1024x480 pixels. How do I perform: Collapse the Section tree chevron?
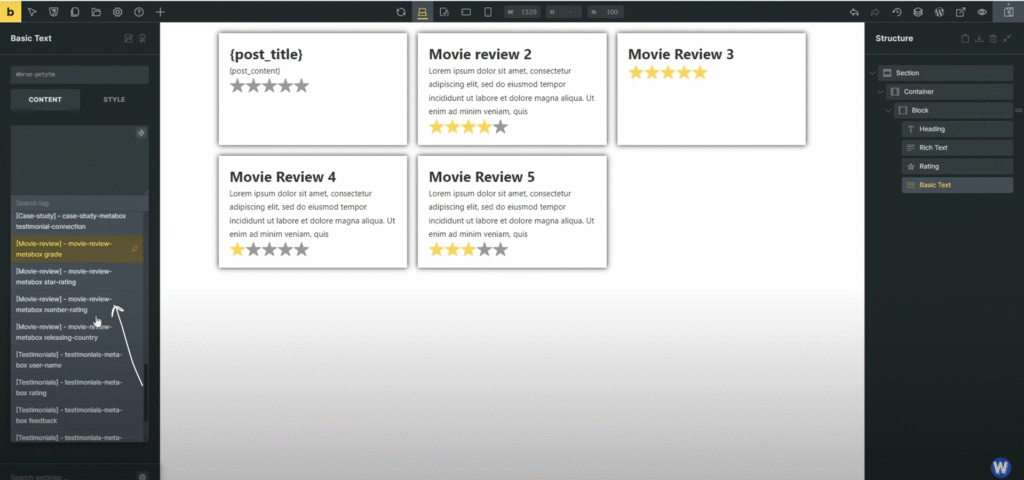coord(873,73)
